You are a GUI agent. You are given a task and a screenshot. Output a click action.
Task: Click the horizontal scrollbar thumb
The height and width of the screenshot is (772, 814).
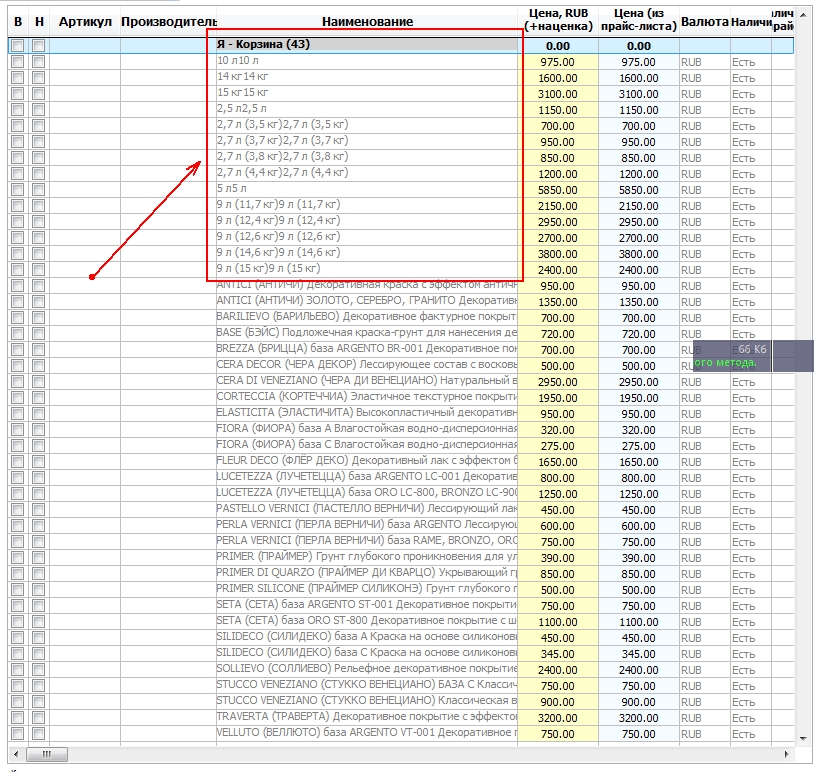pyautogui.click(x=47, y=754)
